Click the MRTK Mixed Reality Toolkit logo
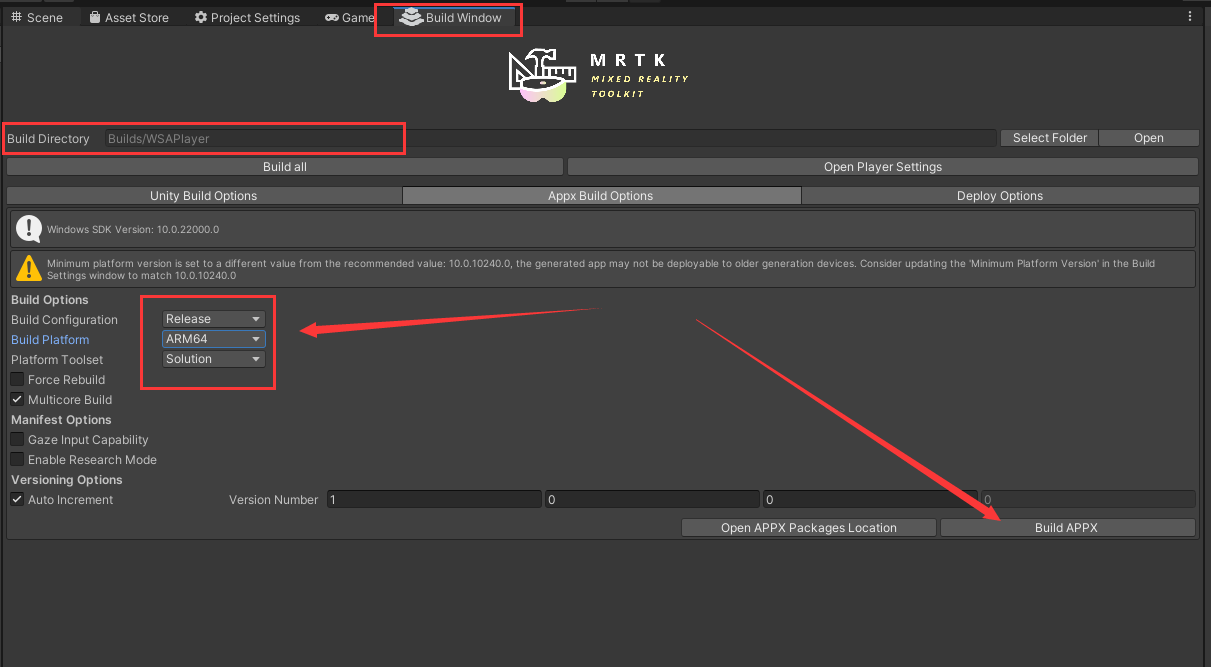The image size is (1211, 667). tap(598, 74)
